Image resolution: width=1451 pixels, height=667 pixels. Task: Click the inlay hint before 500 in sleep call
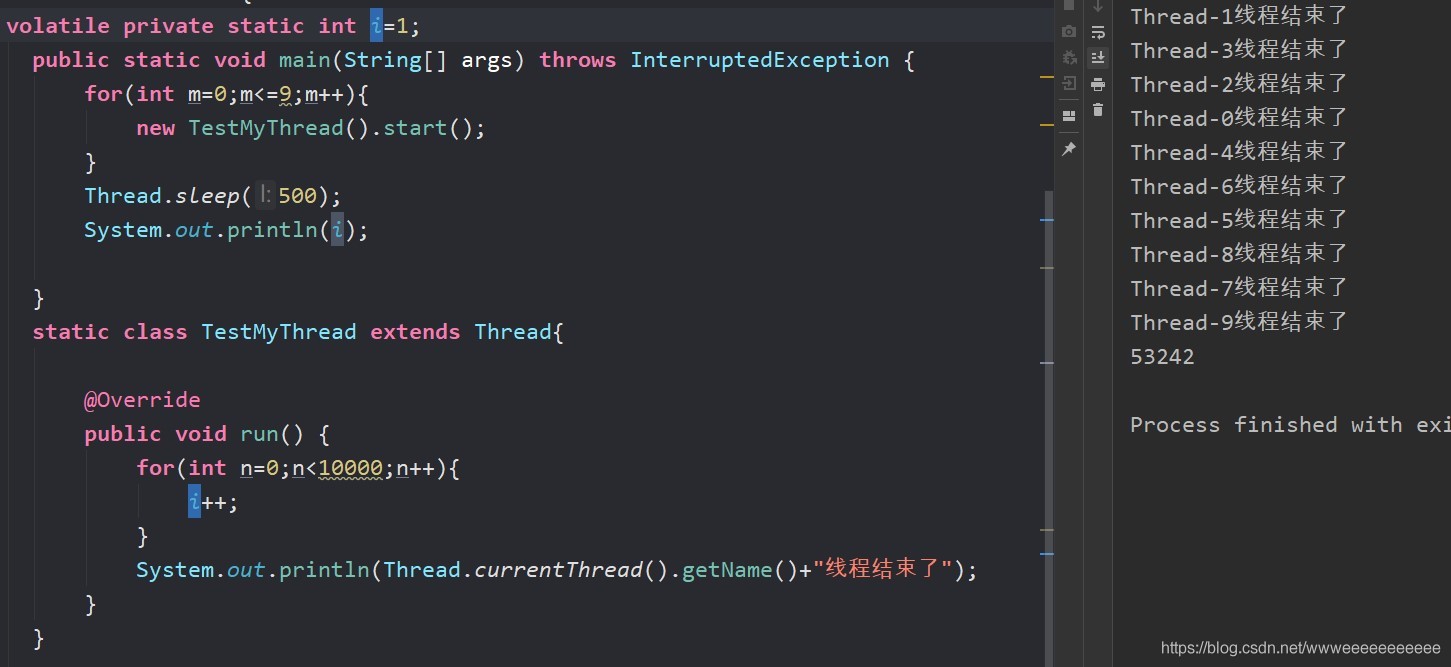(x=265, y=196)
